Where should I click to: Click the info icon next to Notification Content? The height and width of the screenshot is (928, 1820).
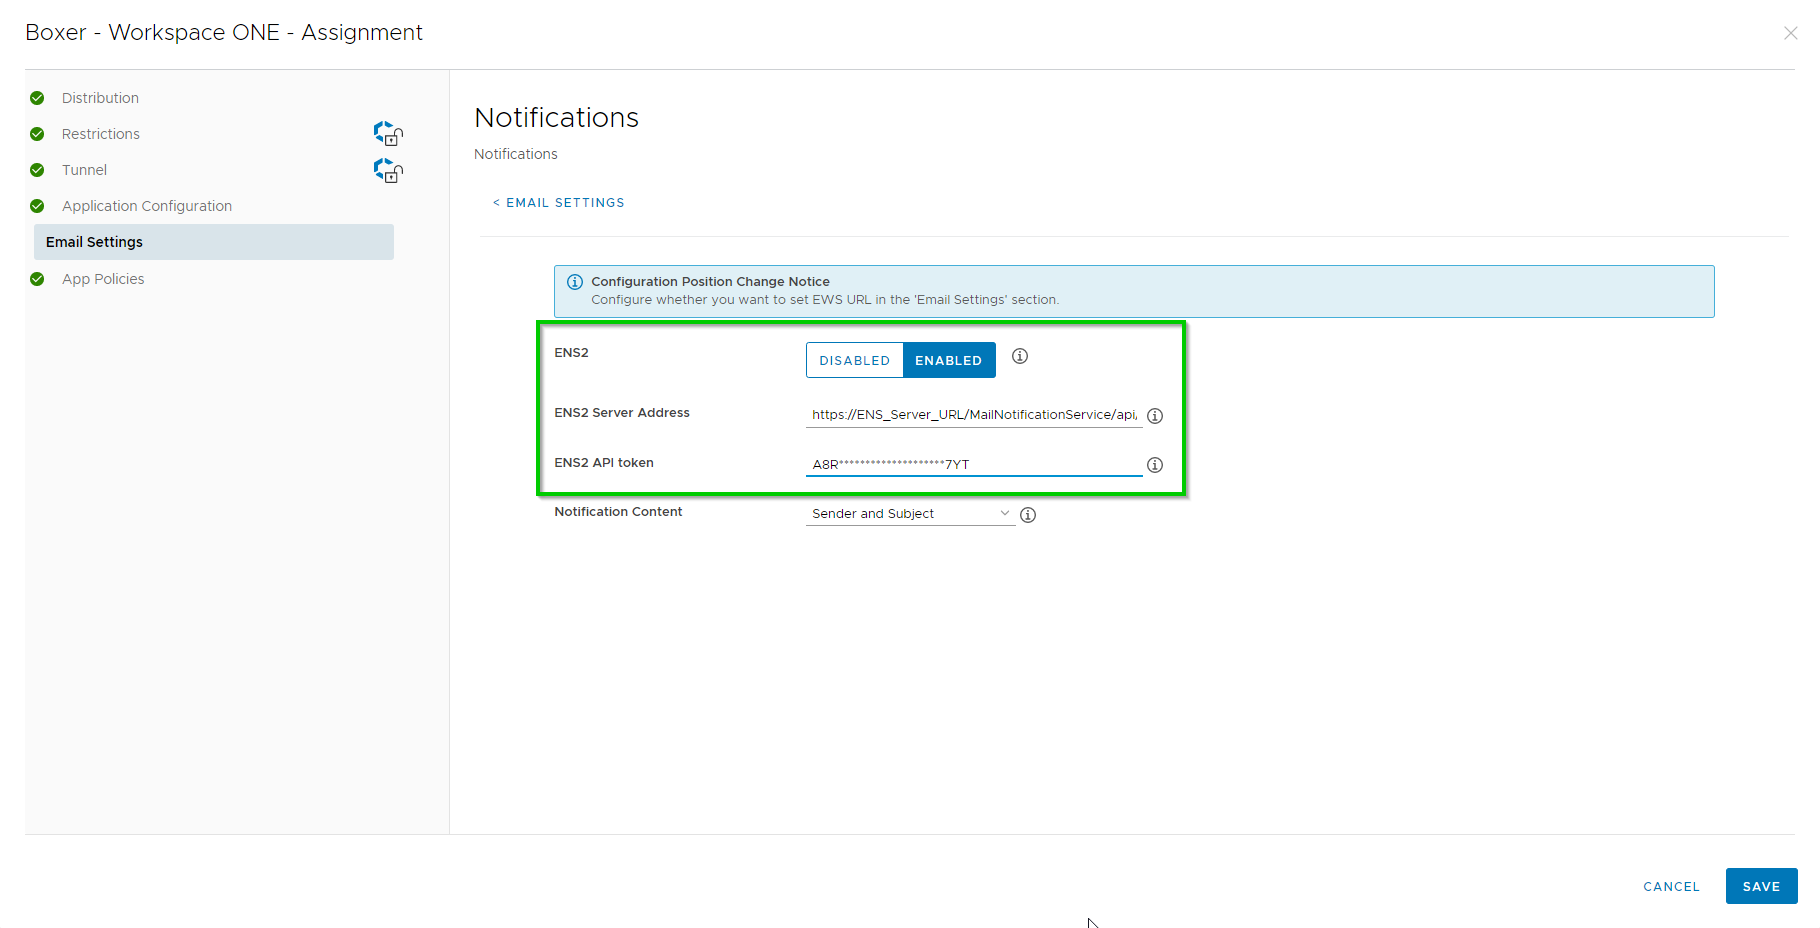coord(1028,514)
